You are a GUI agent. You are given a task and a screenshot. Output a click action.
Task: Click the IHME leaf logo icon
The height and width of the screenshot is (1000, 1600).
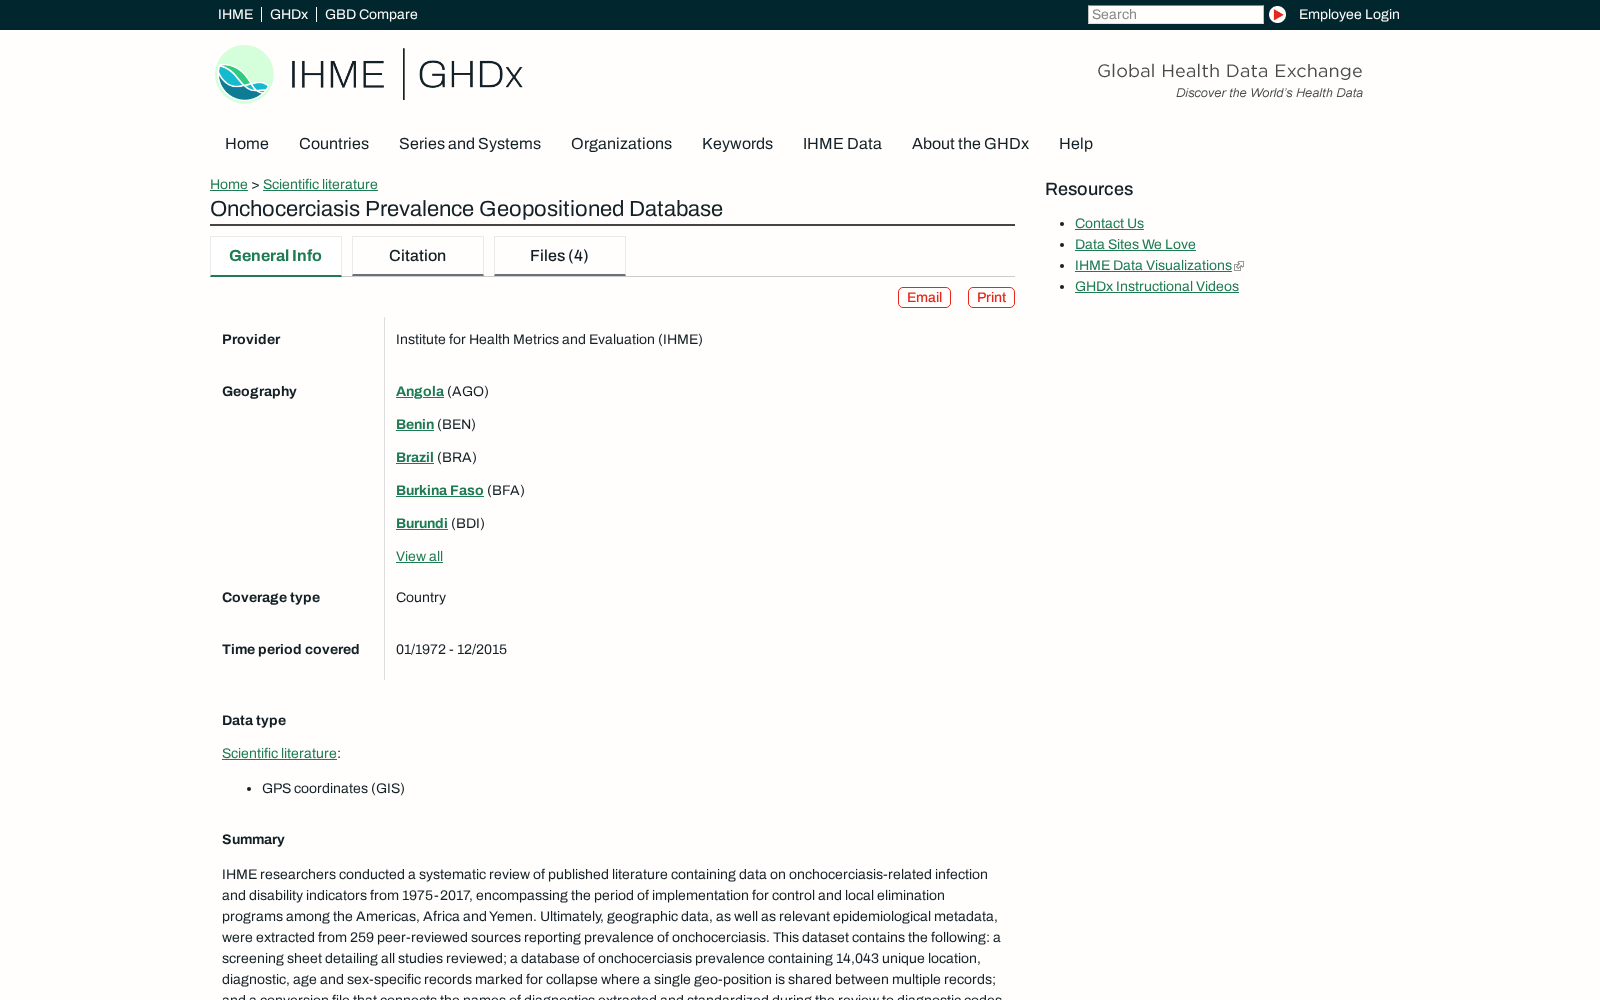(x=244, y=74)
